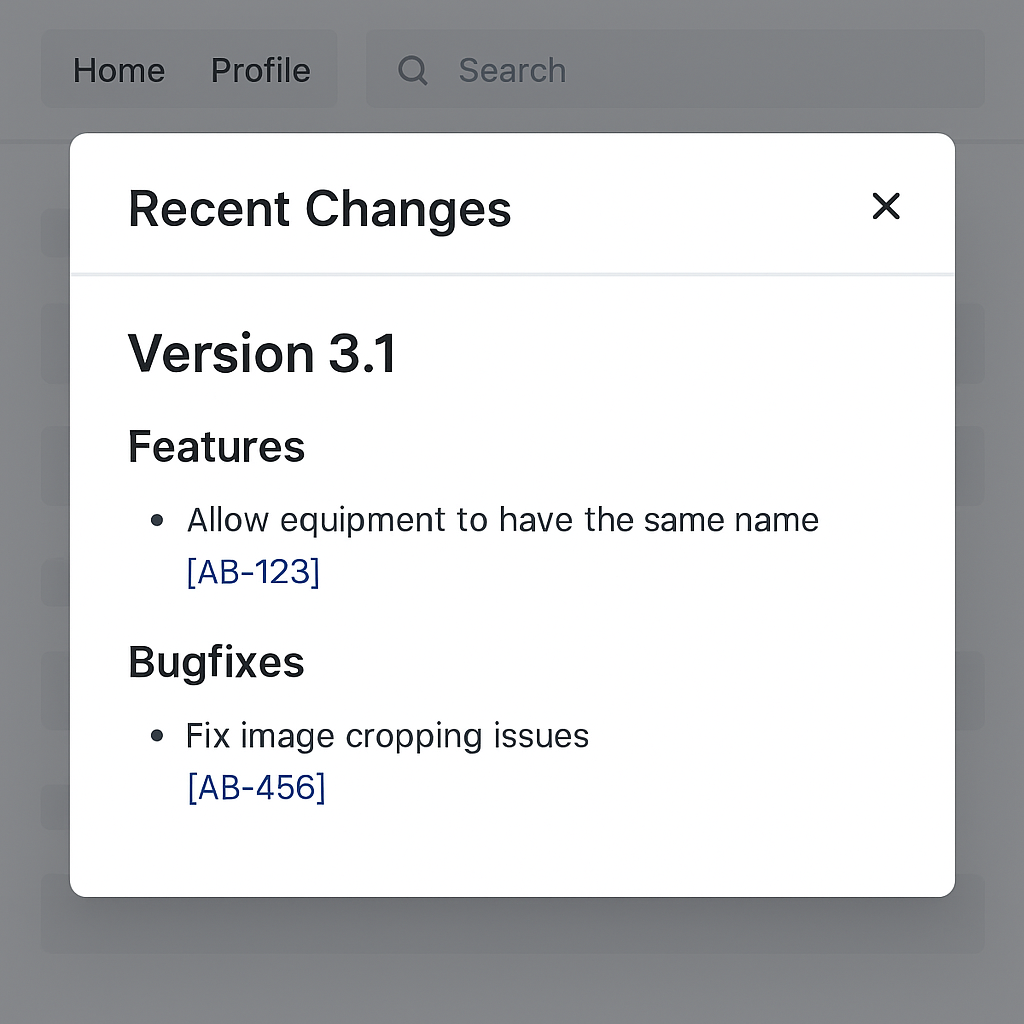Open the Profile nav item

click(260, 70)
